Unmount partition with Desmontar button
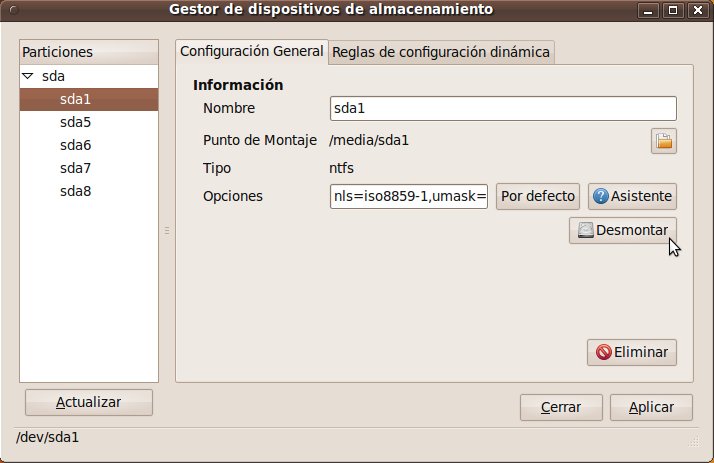Image resolution: width=714 pixels, height=463 pixels. (x=622, y=230)
